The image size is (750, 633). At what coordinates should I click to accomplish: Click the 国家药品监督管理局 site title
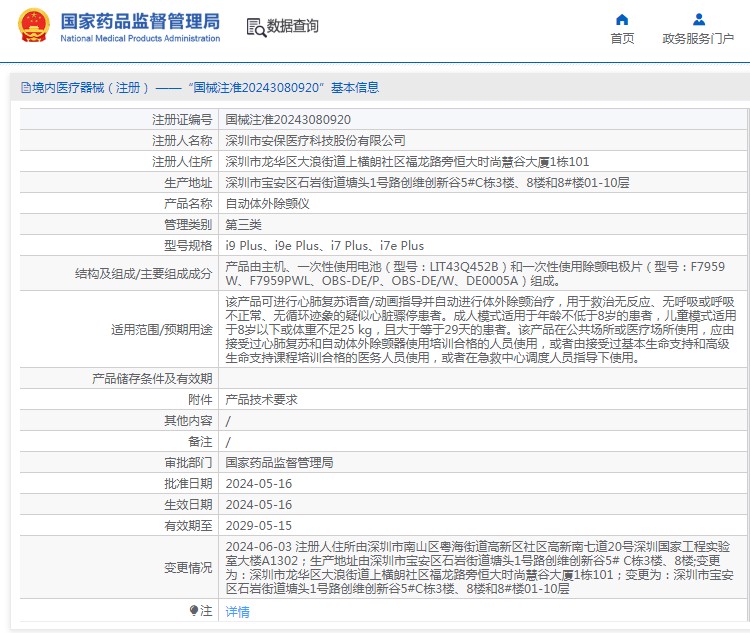click(x=140, y=20)
